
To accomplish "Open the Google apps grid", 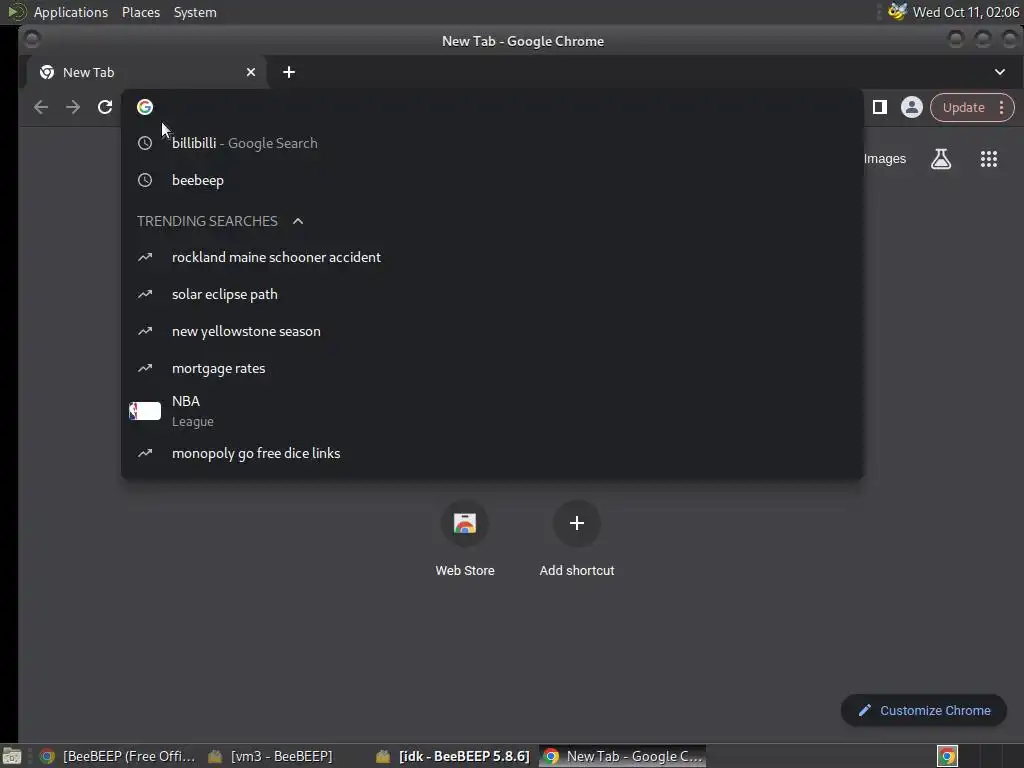I will point(989,159).
